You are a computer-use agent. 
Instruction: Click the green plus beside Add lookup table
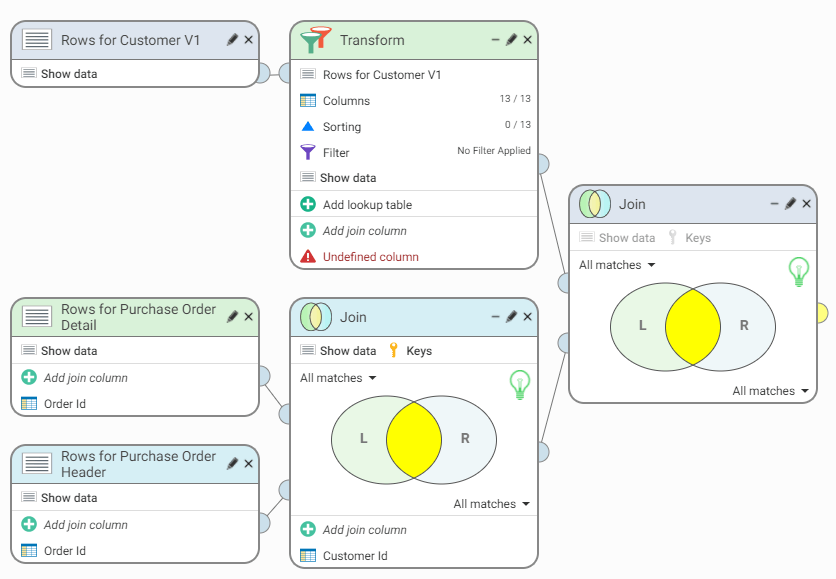click(x=308, y=205)
